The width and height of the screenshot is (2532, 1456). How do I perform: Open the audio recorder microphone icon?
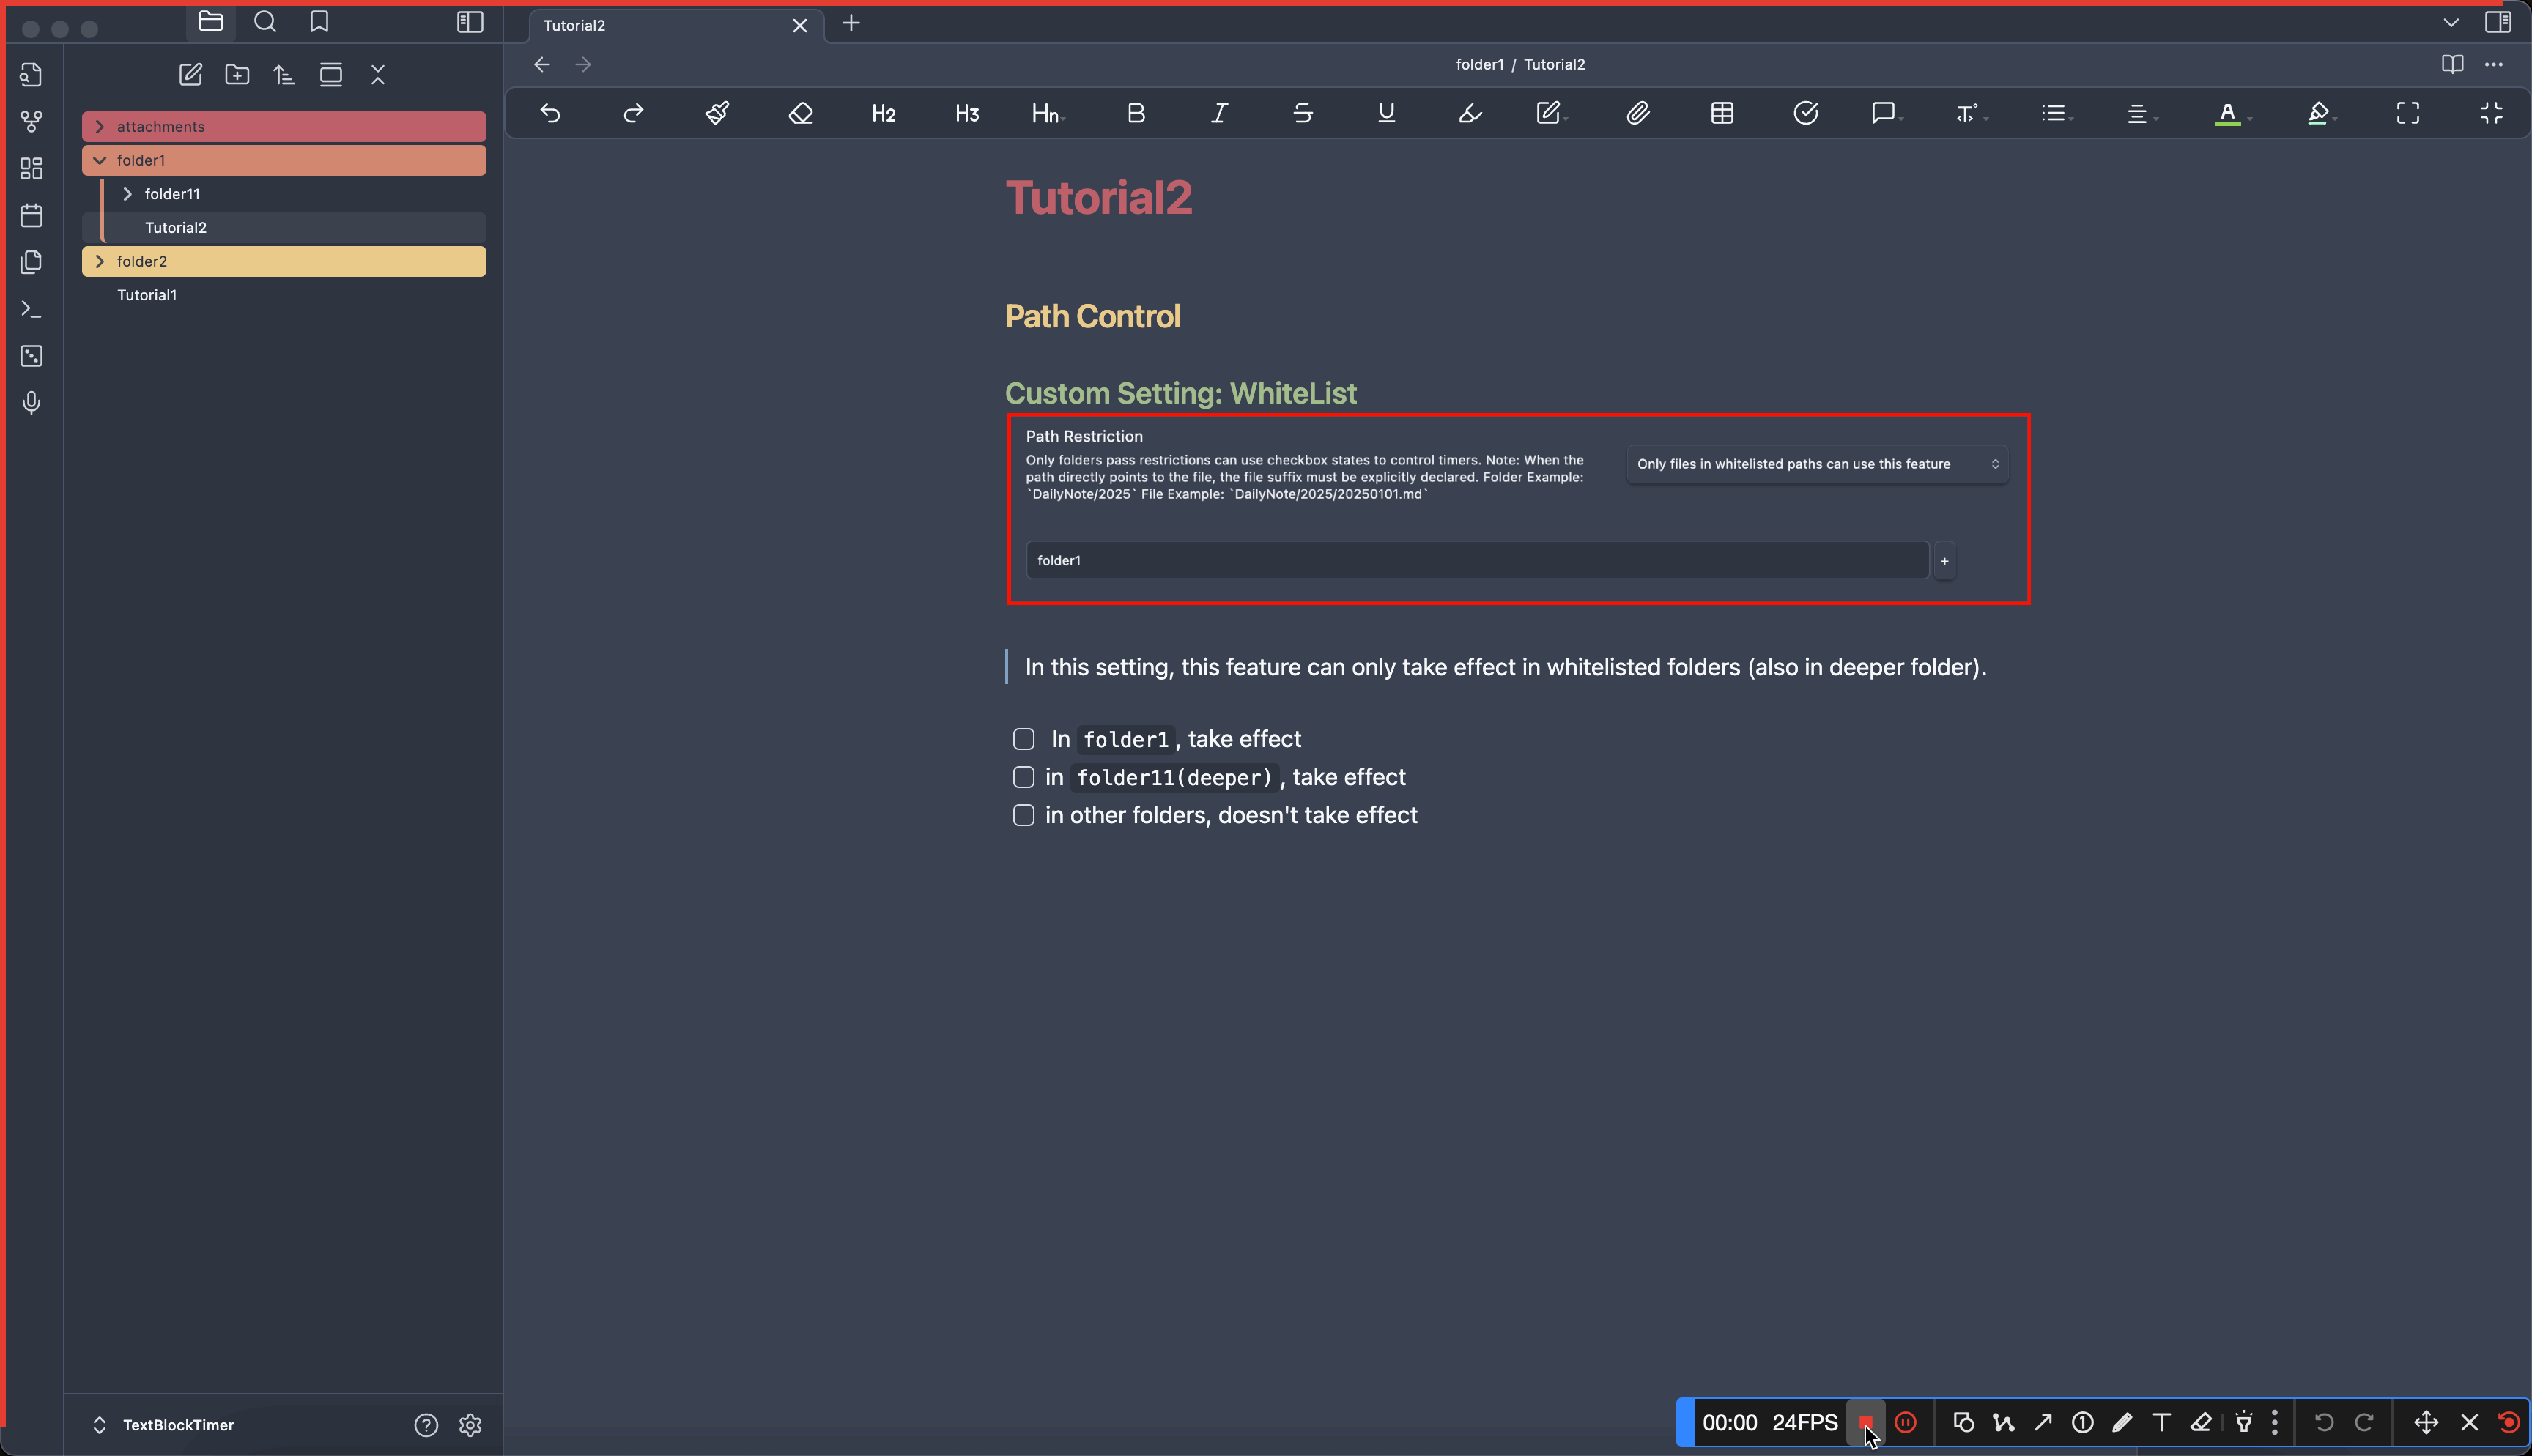coord(31,402)
